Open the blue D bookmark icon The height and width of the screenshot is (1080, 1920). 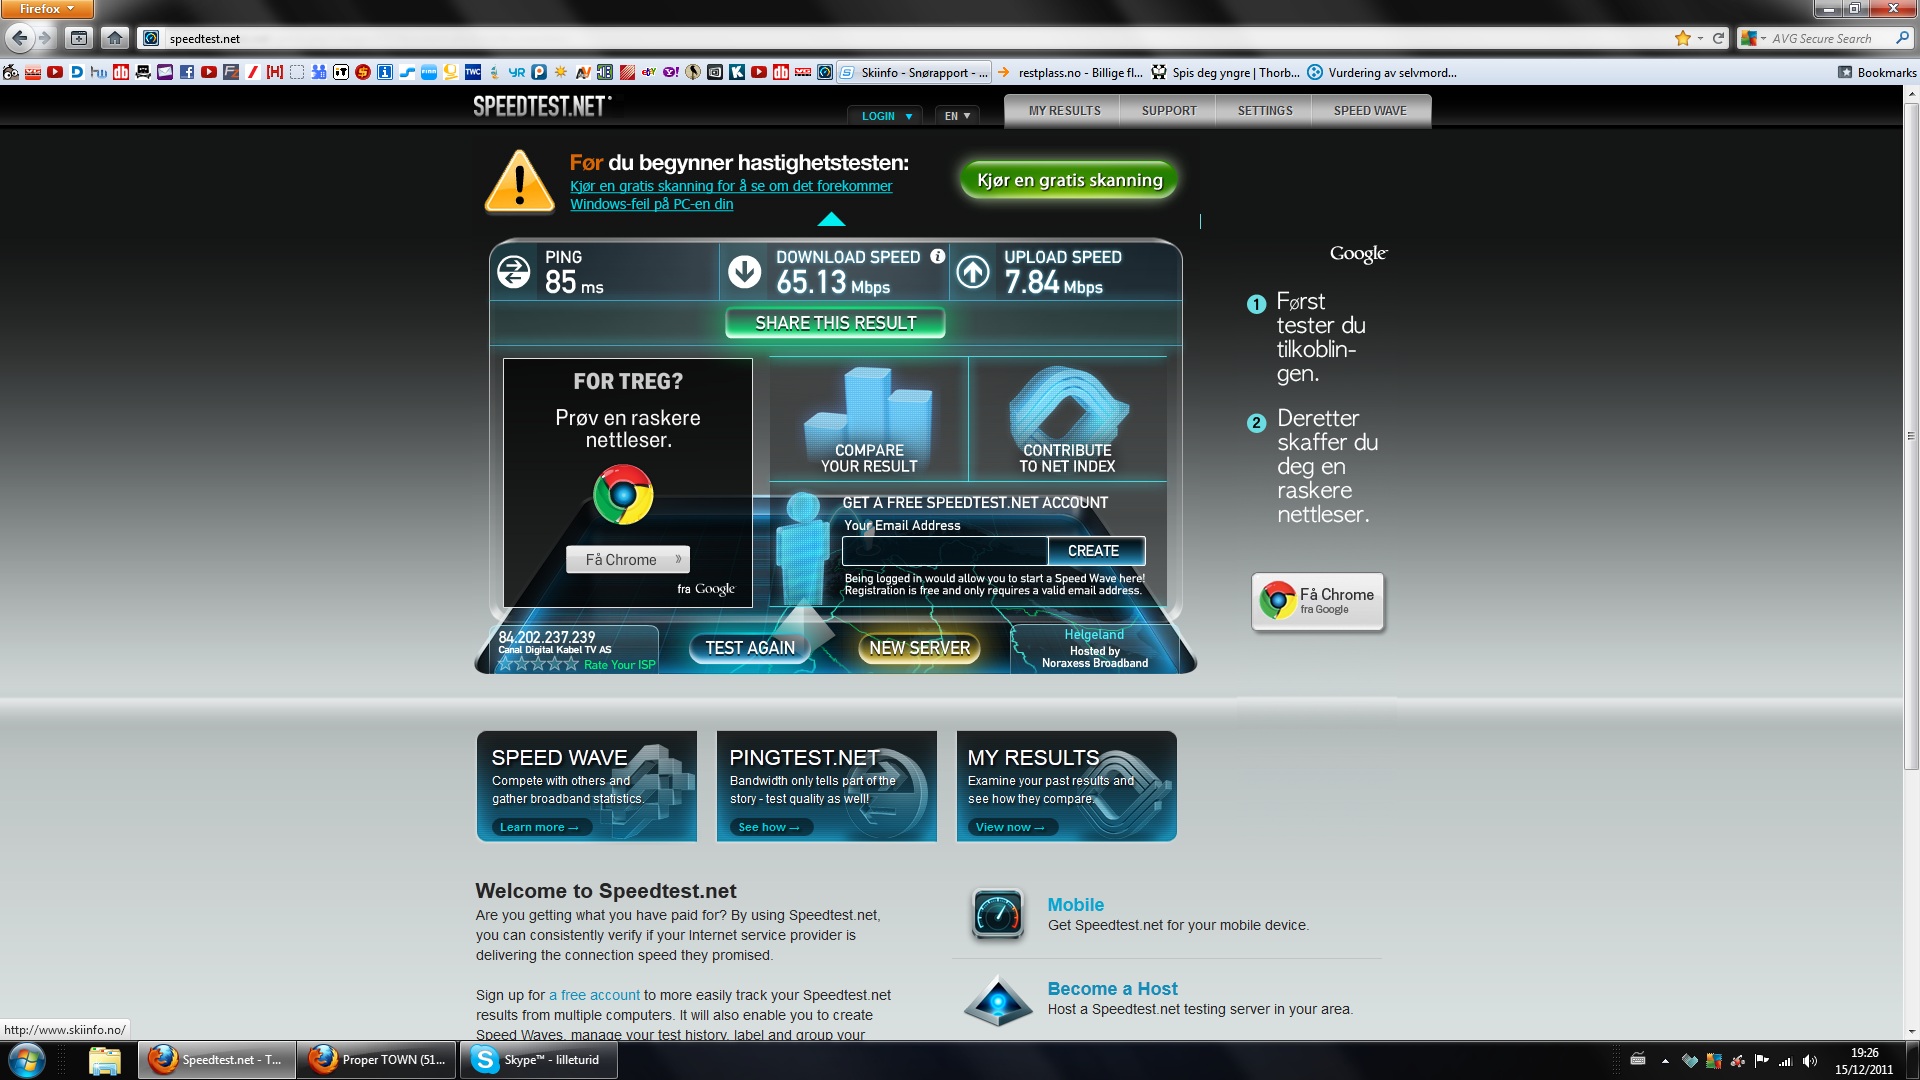pyautogui.click(x=77, y=72)
